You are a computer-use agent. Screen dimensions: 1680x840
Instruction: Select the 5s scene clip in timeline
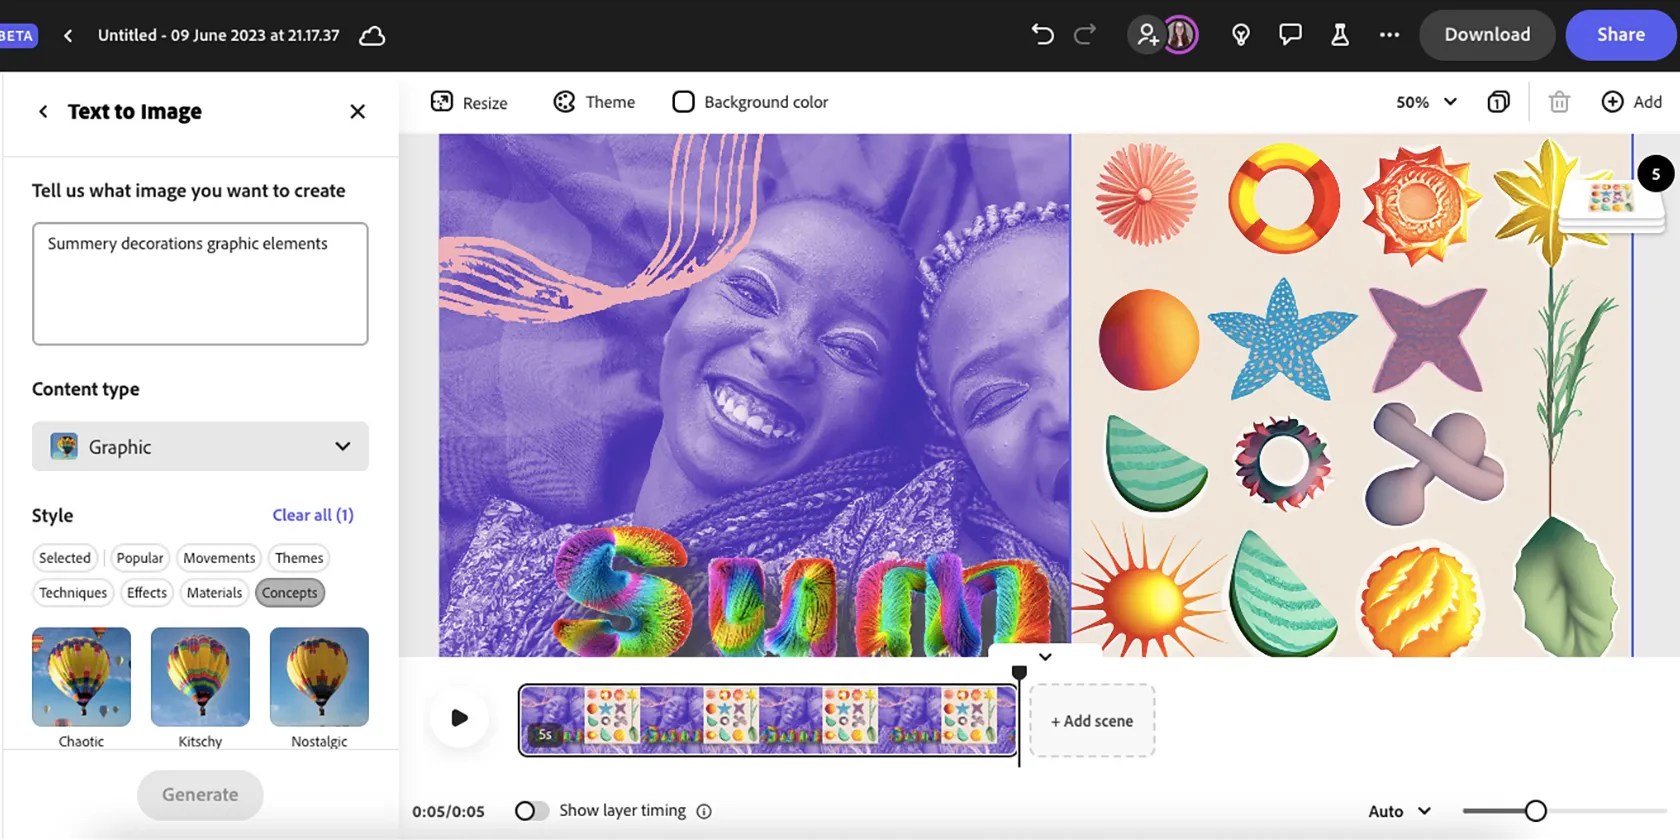(767, 720)
